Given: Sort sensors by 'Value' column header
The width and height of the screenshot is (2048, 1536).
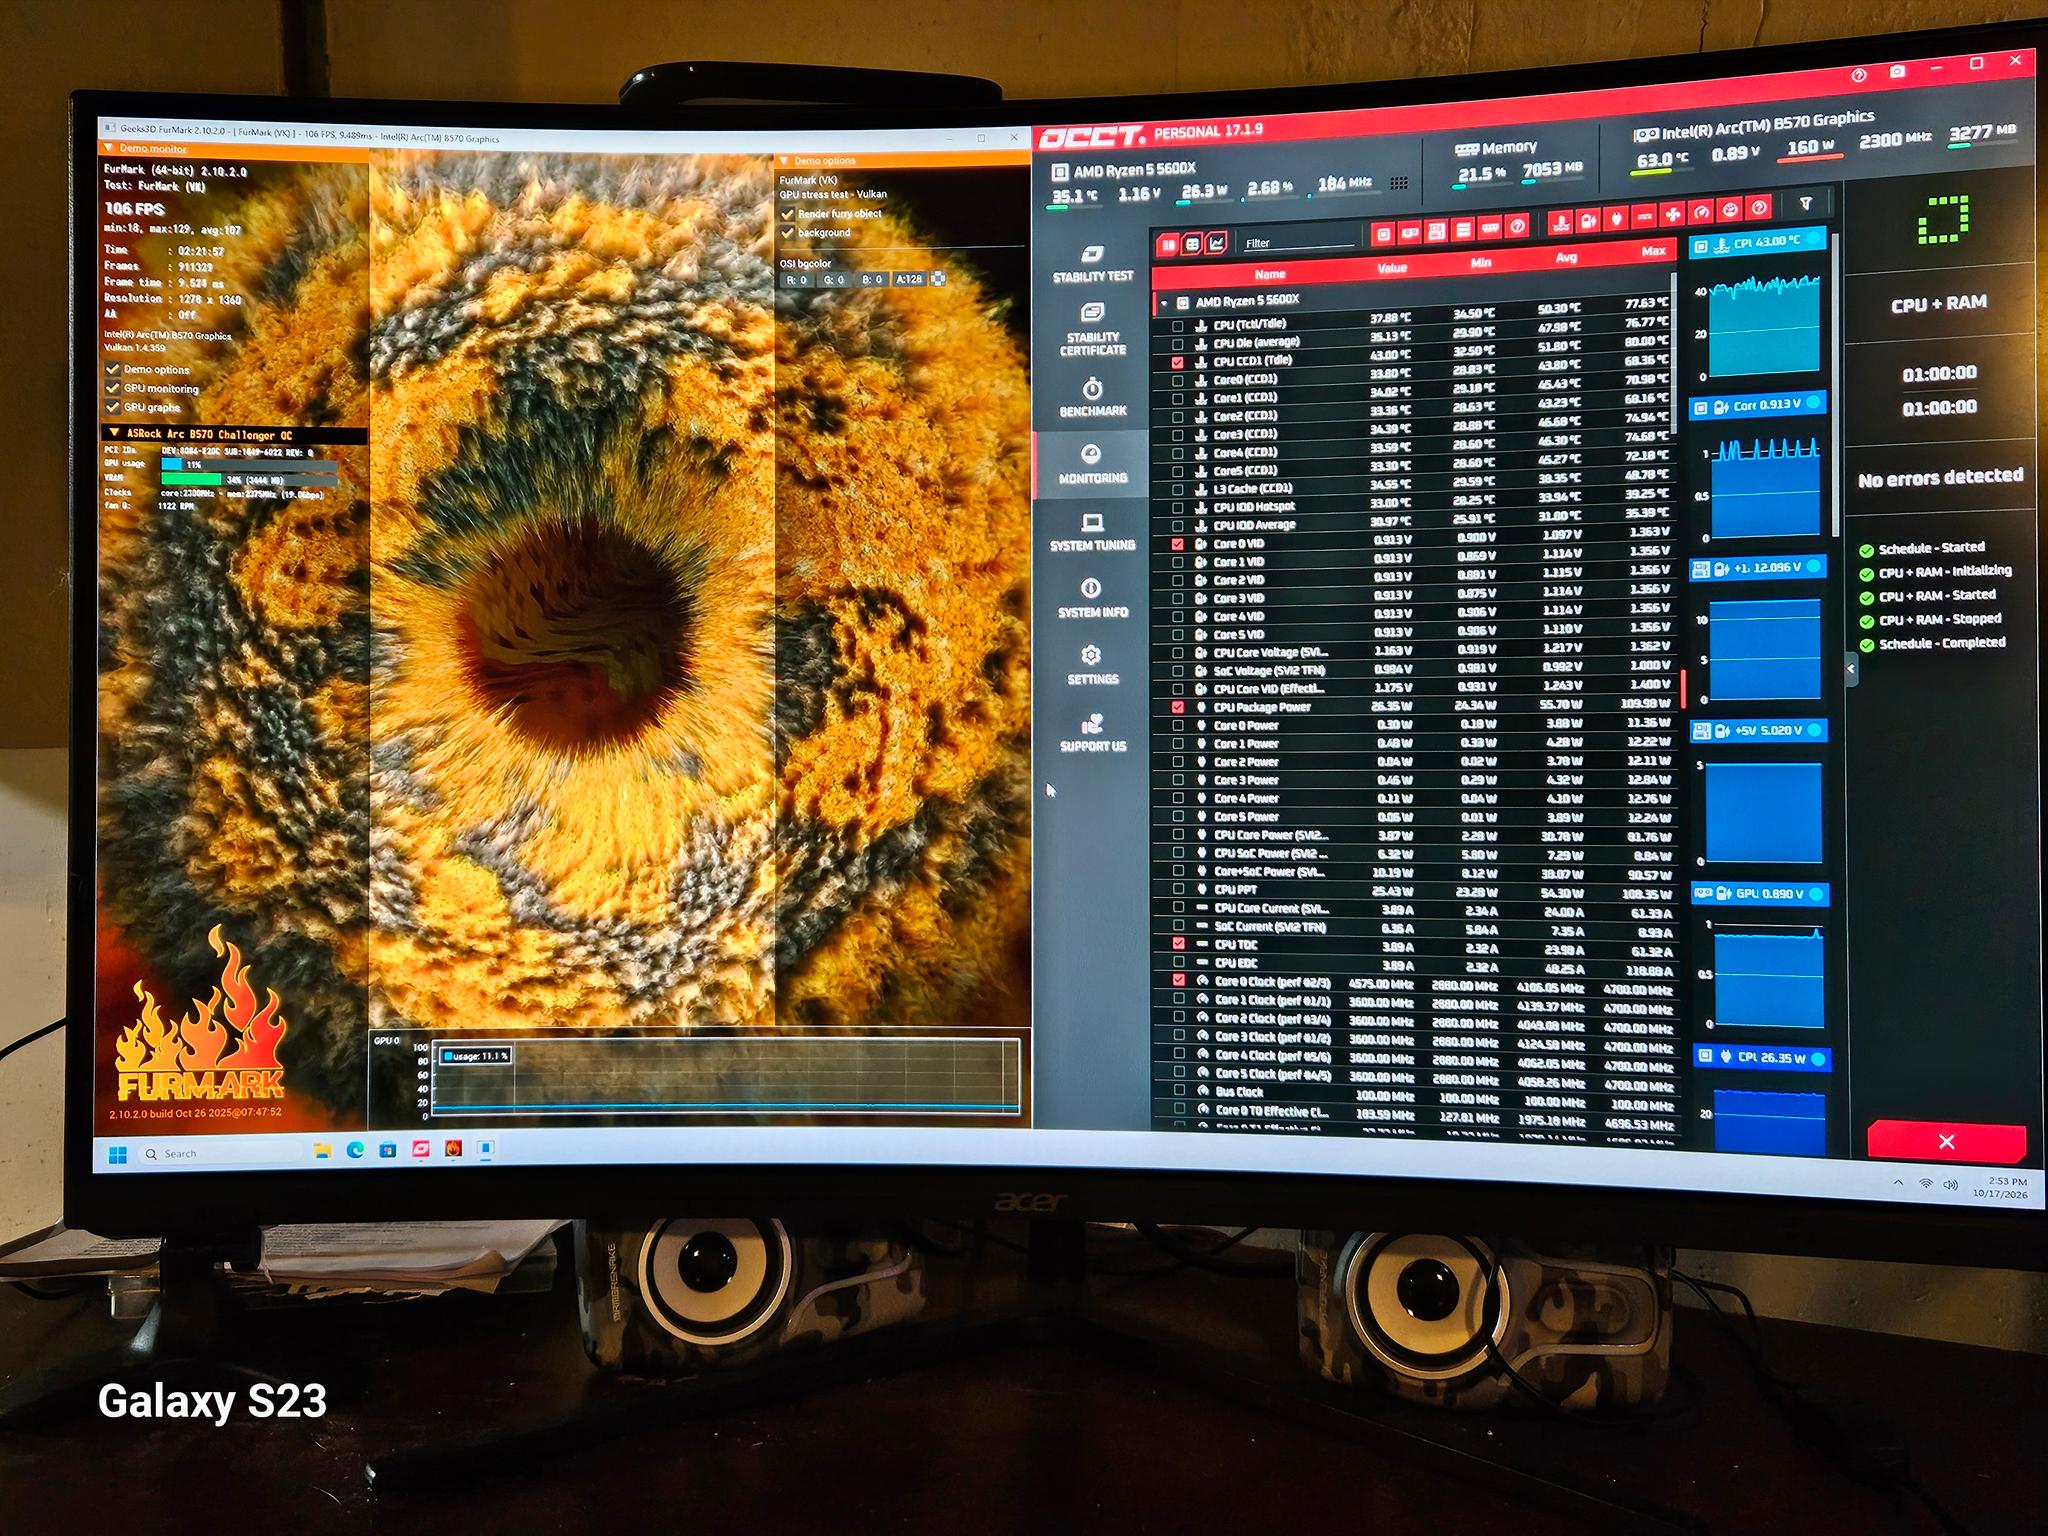Looking at the screenshot, I should 1392,267.
